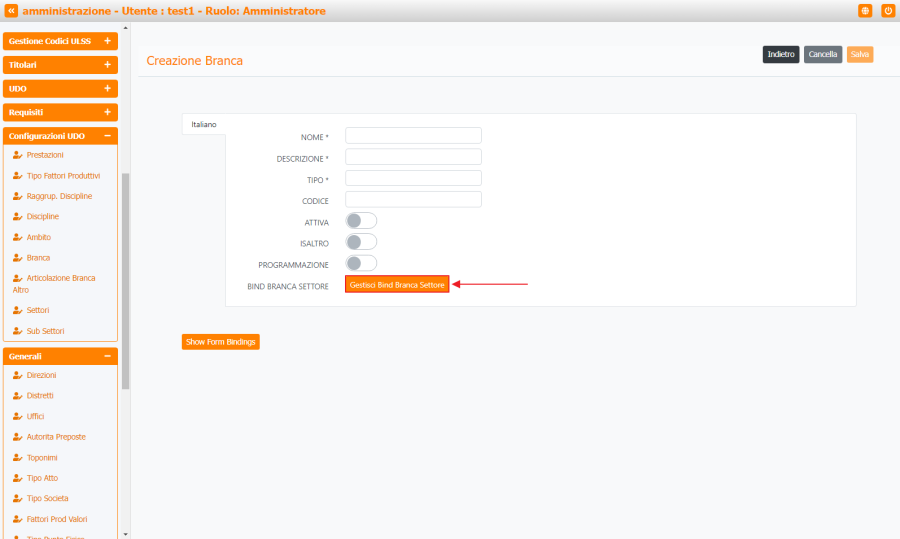Select the Italiano language tab
This screenshot has height=539, width=900.
point(204,124)
